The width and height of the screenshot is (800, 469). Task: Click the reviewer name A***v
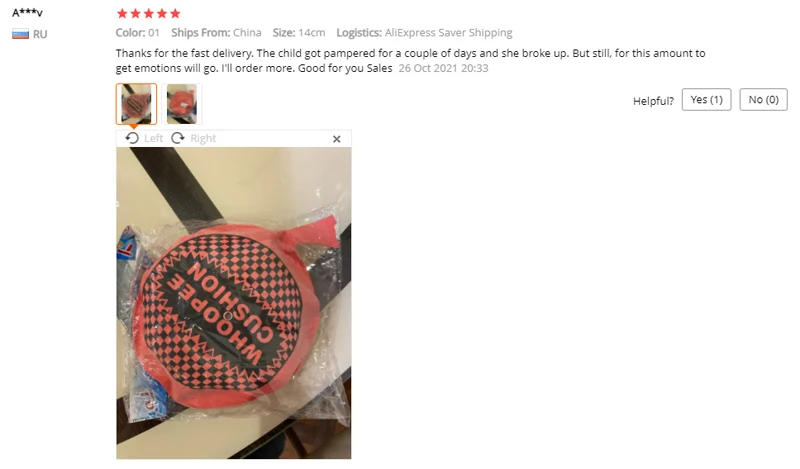coord(28,12)
